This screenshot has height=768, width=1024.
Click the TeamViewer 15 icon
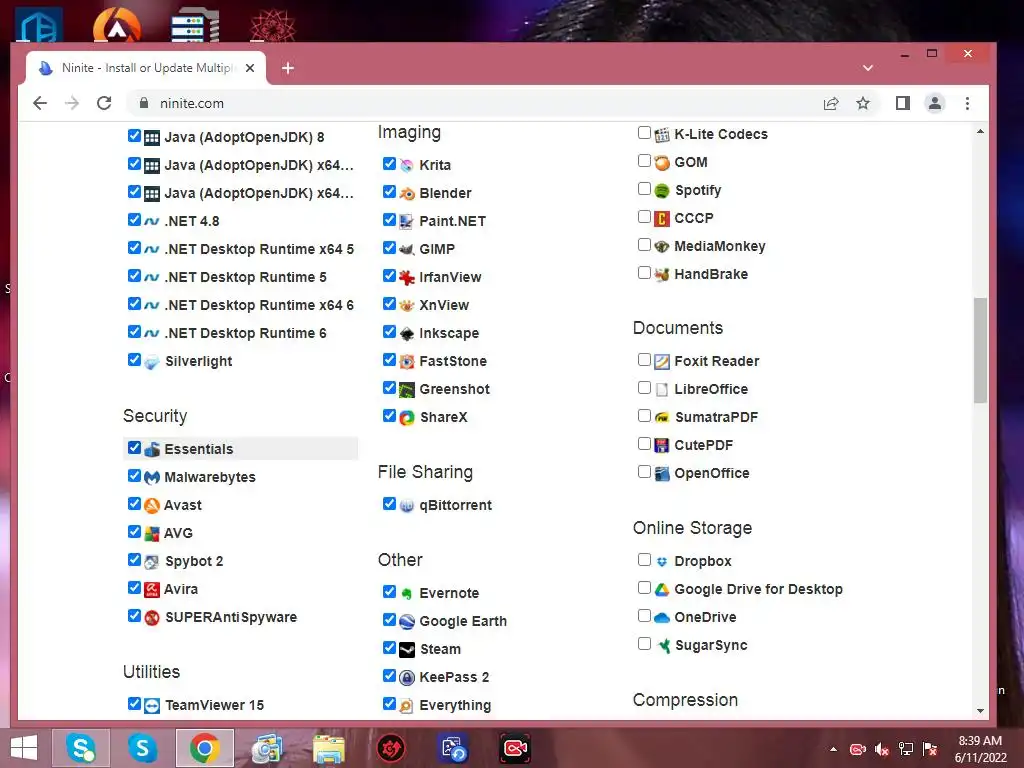pyautogui.click(x=152, y=706)
